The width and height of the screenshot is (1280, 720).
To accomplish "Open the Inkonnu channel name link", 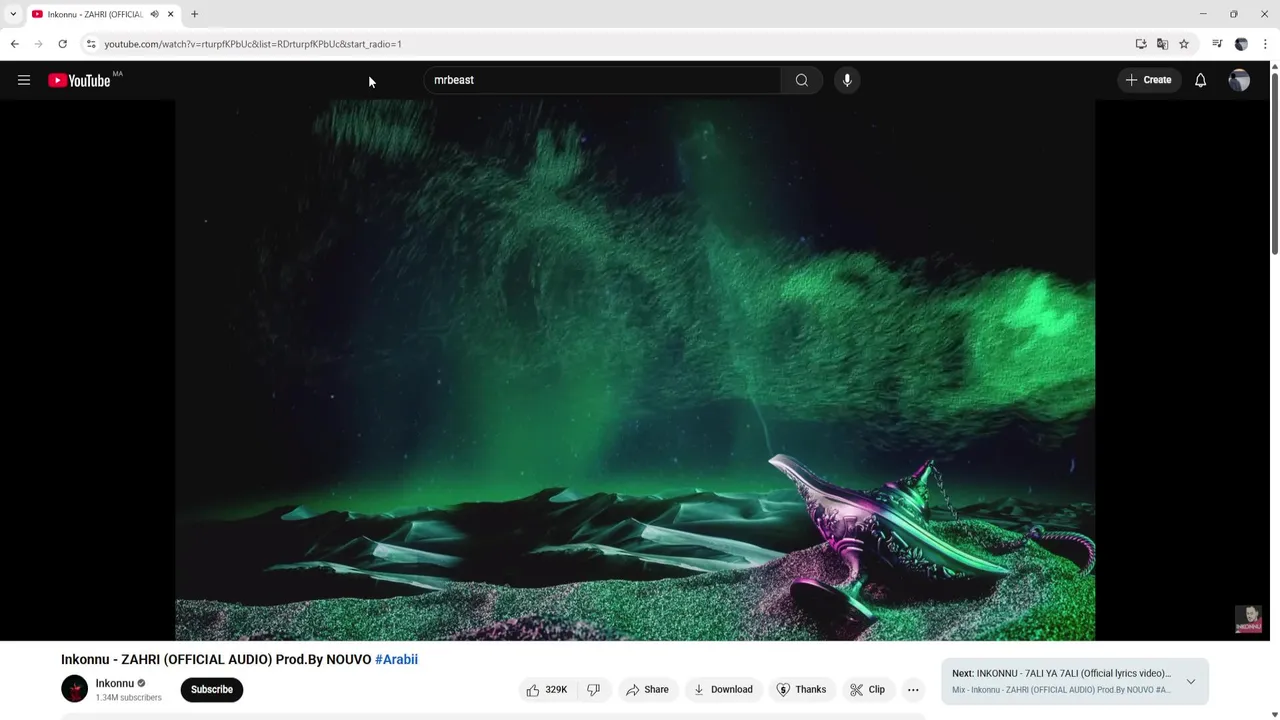I will coord(115,683).
